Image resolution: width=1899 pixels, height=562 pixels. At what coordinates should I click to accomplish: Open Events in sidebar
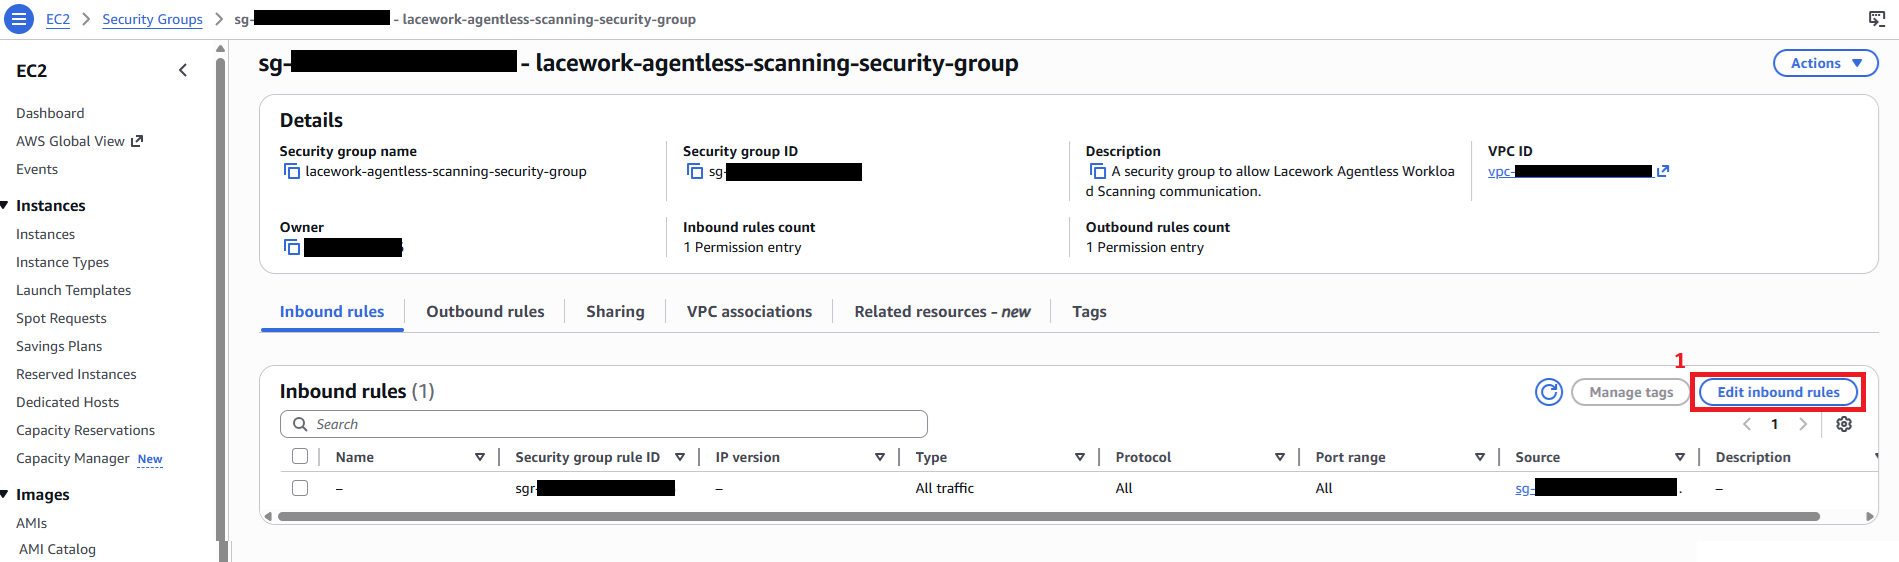tap(37, 169)
